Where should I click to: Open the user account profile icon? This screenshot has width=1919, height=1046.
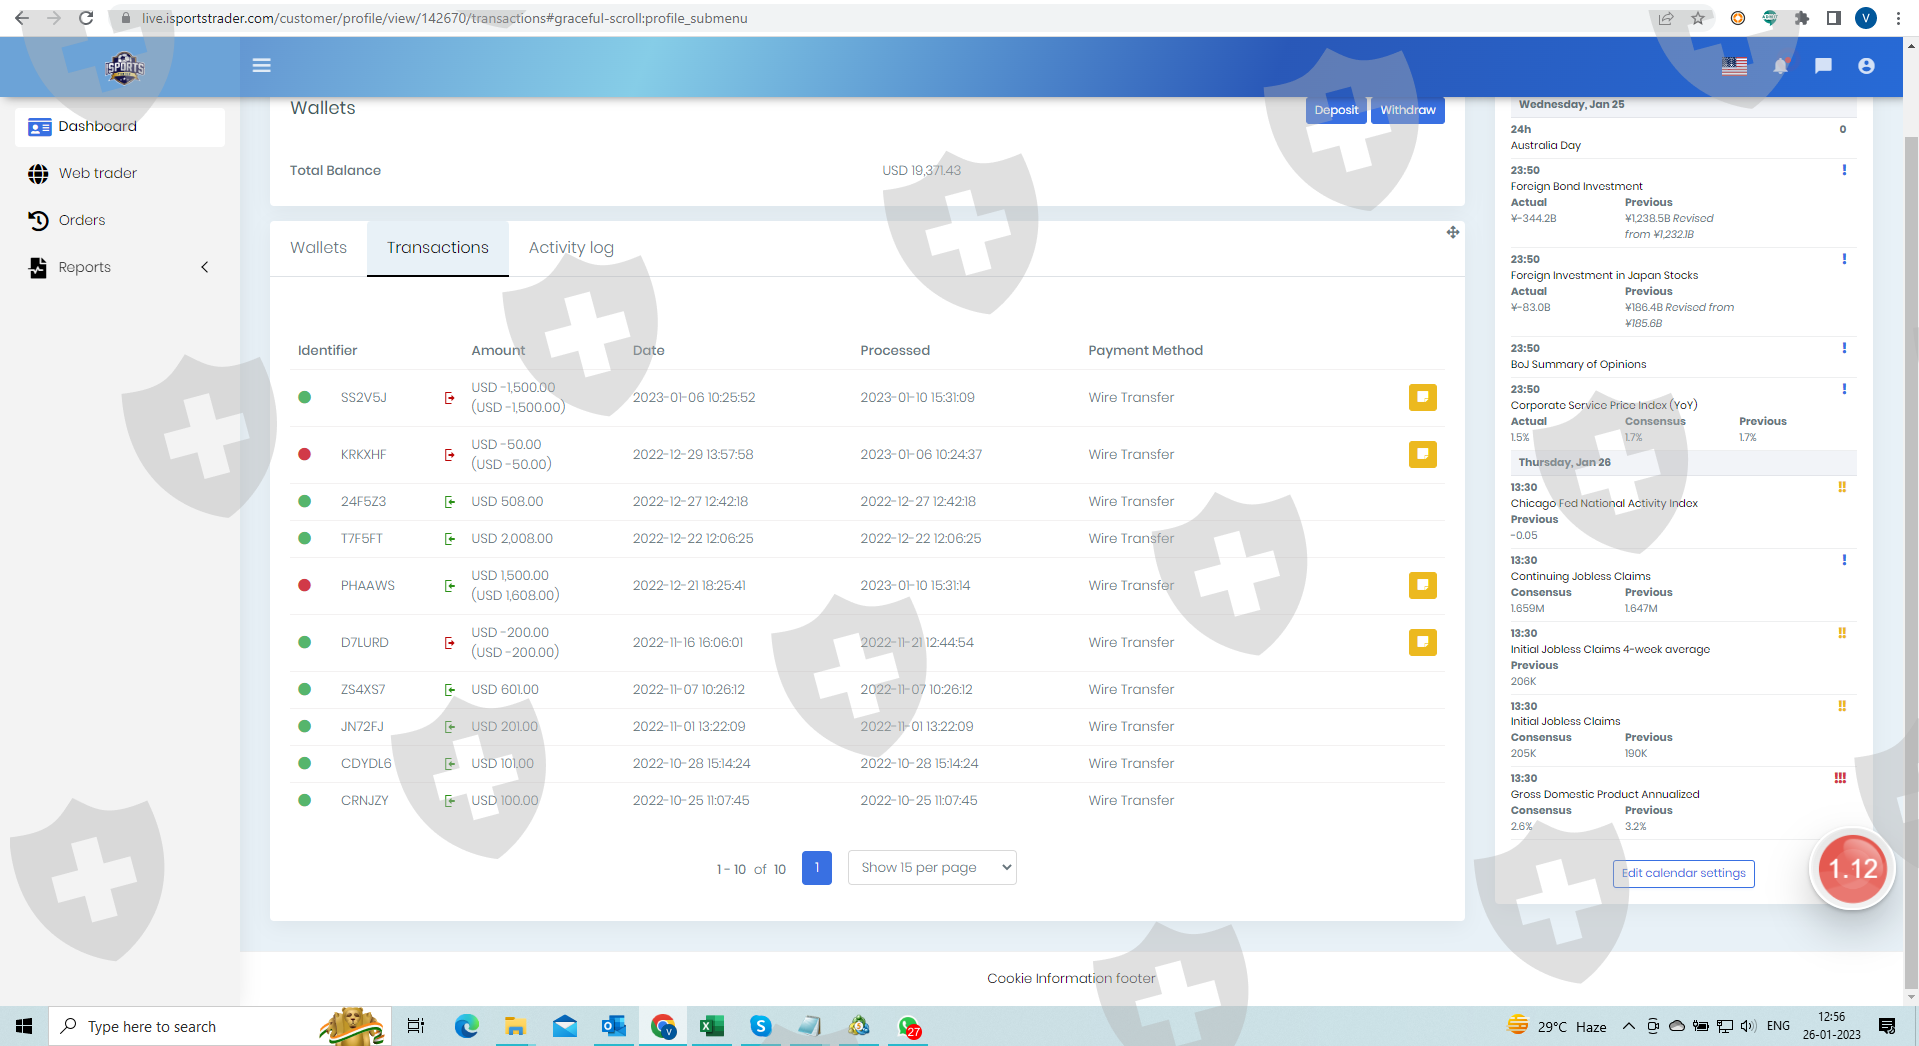tap(1866, 66)
